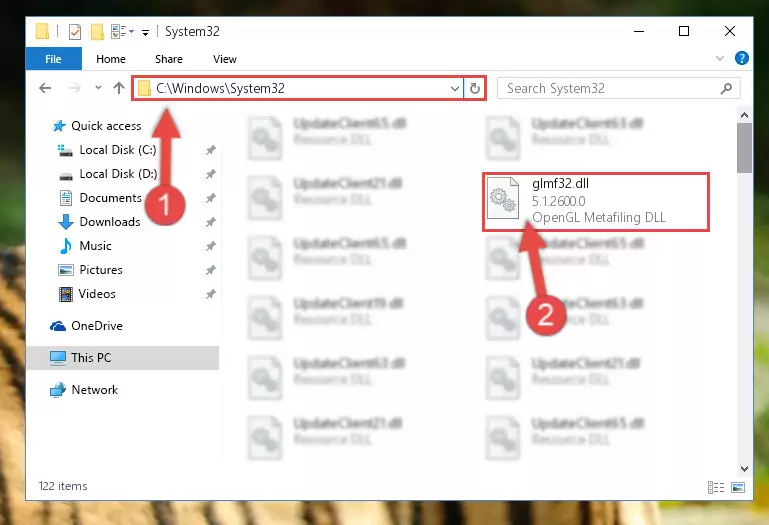
Task: Click the New folder quick access icon
Action: (x=97, y=32)
